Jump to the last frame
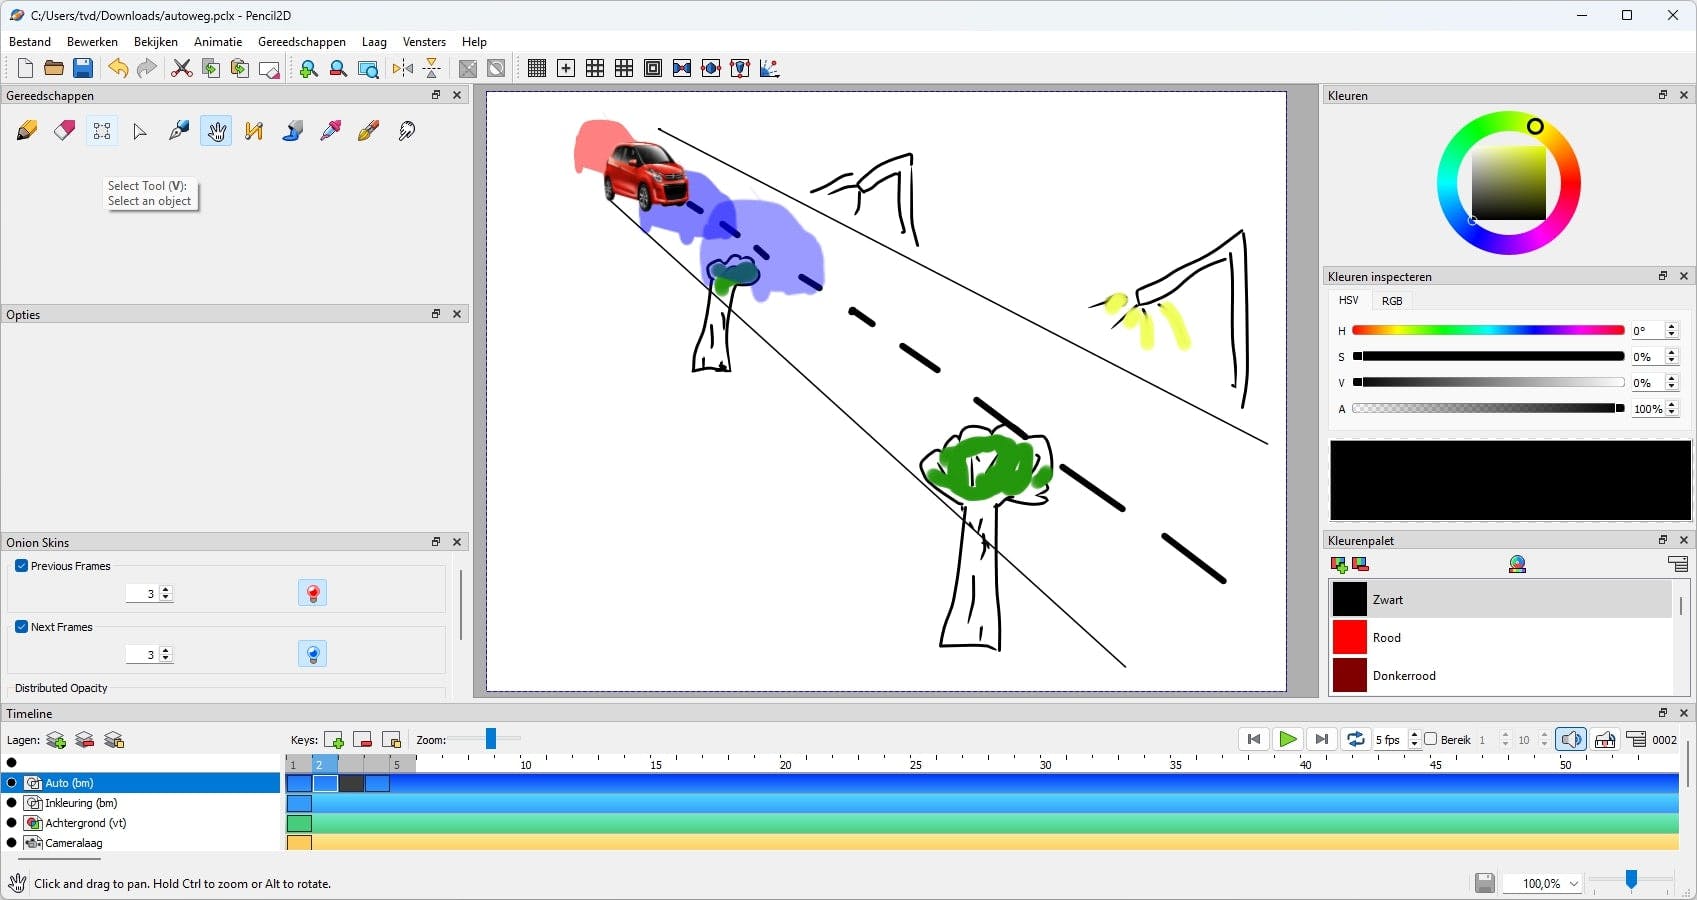1697x900 pixels. pos(1322,740)
